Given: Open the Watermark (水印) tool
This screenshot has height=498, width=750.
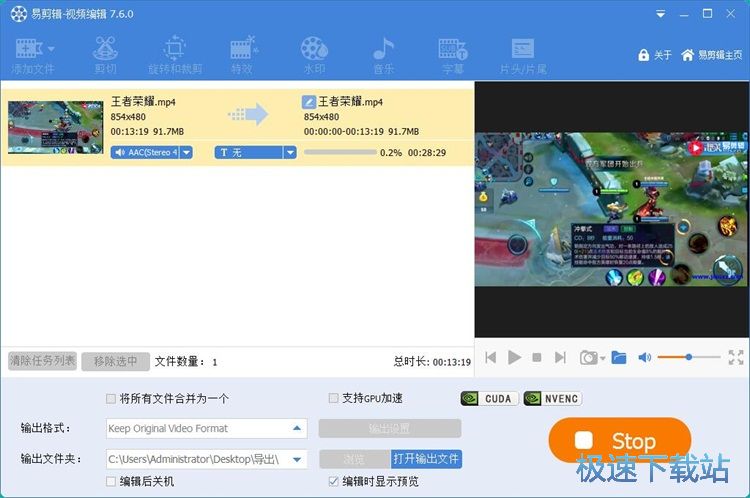Looking at the screenshot, I should (314, 55).
